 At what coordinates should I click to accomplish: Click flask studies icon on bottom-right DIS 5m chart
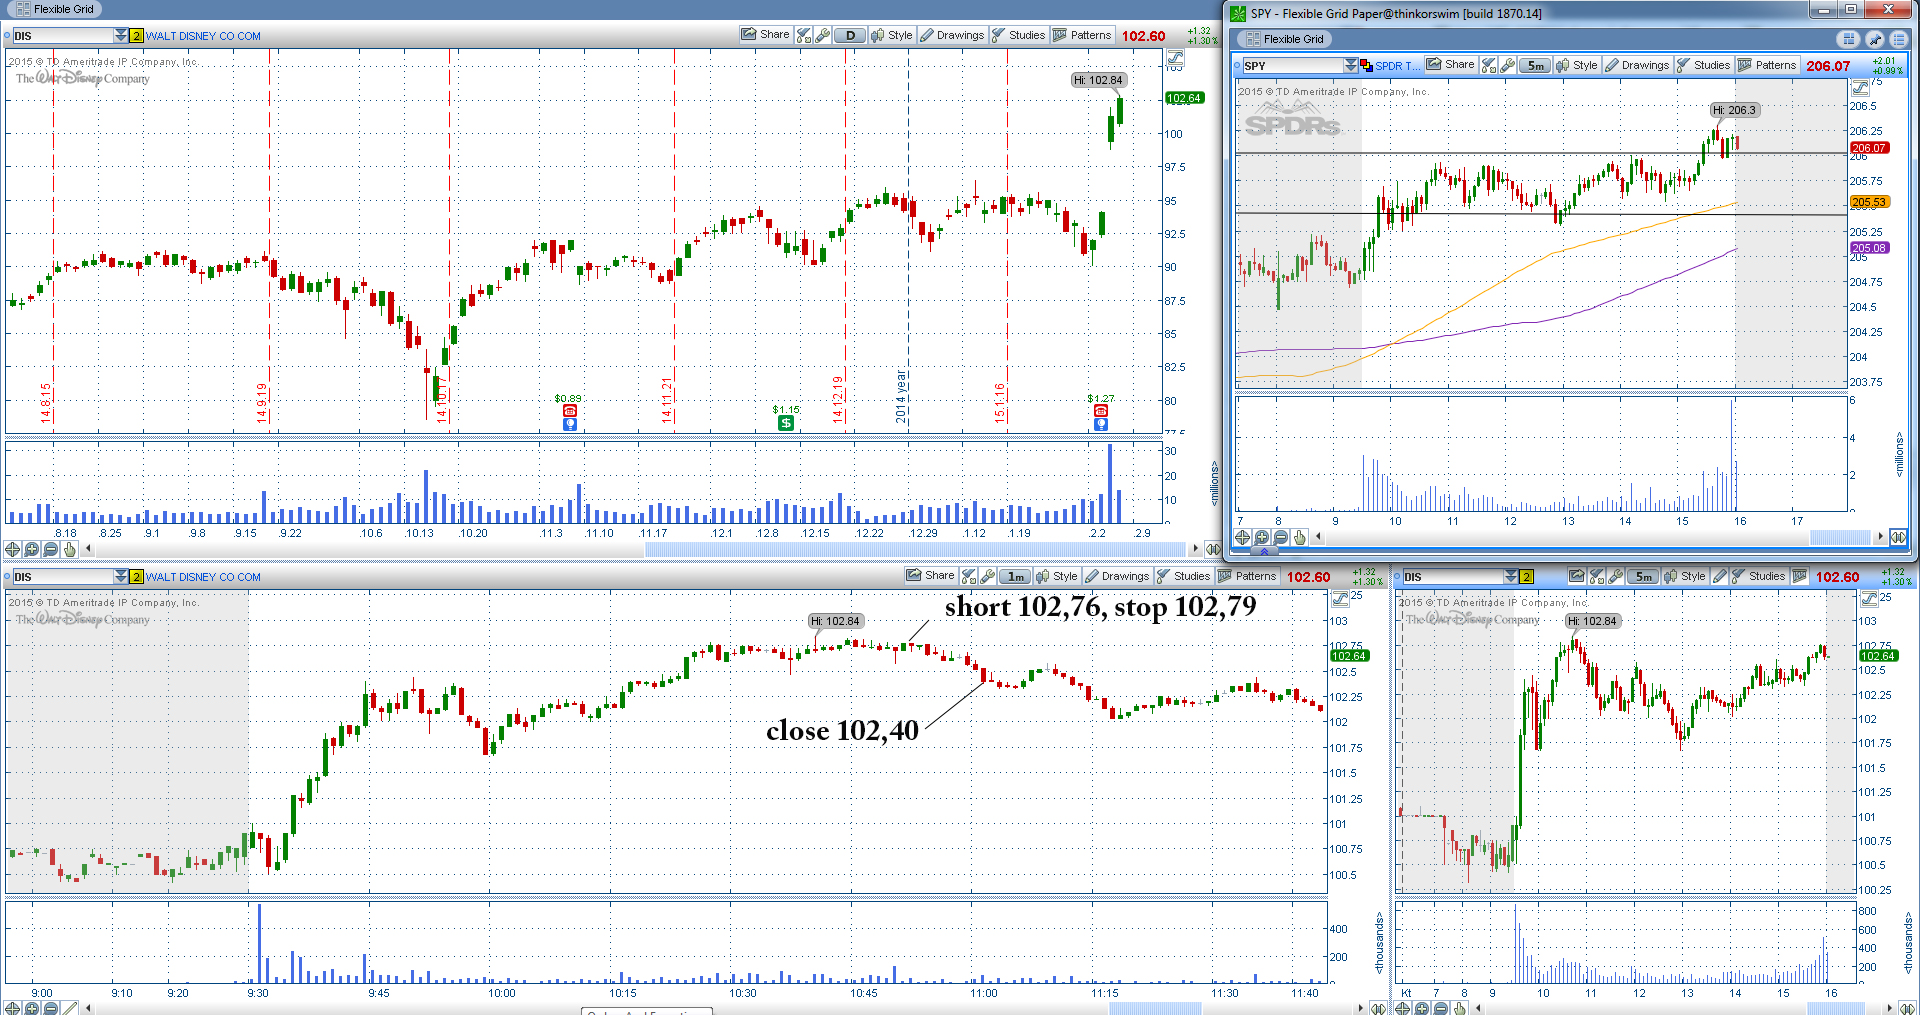1597,576
